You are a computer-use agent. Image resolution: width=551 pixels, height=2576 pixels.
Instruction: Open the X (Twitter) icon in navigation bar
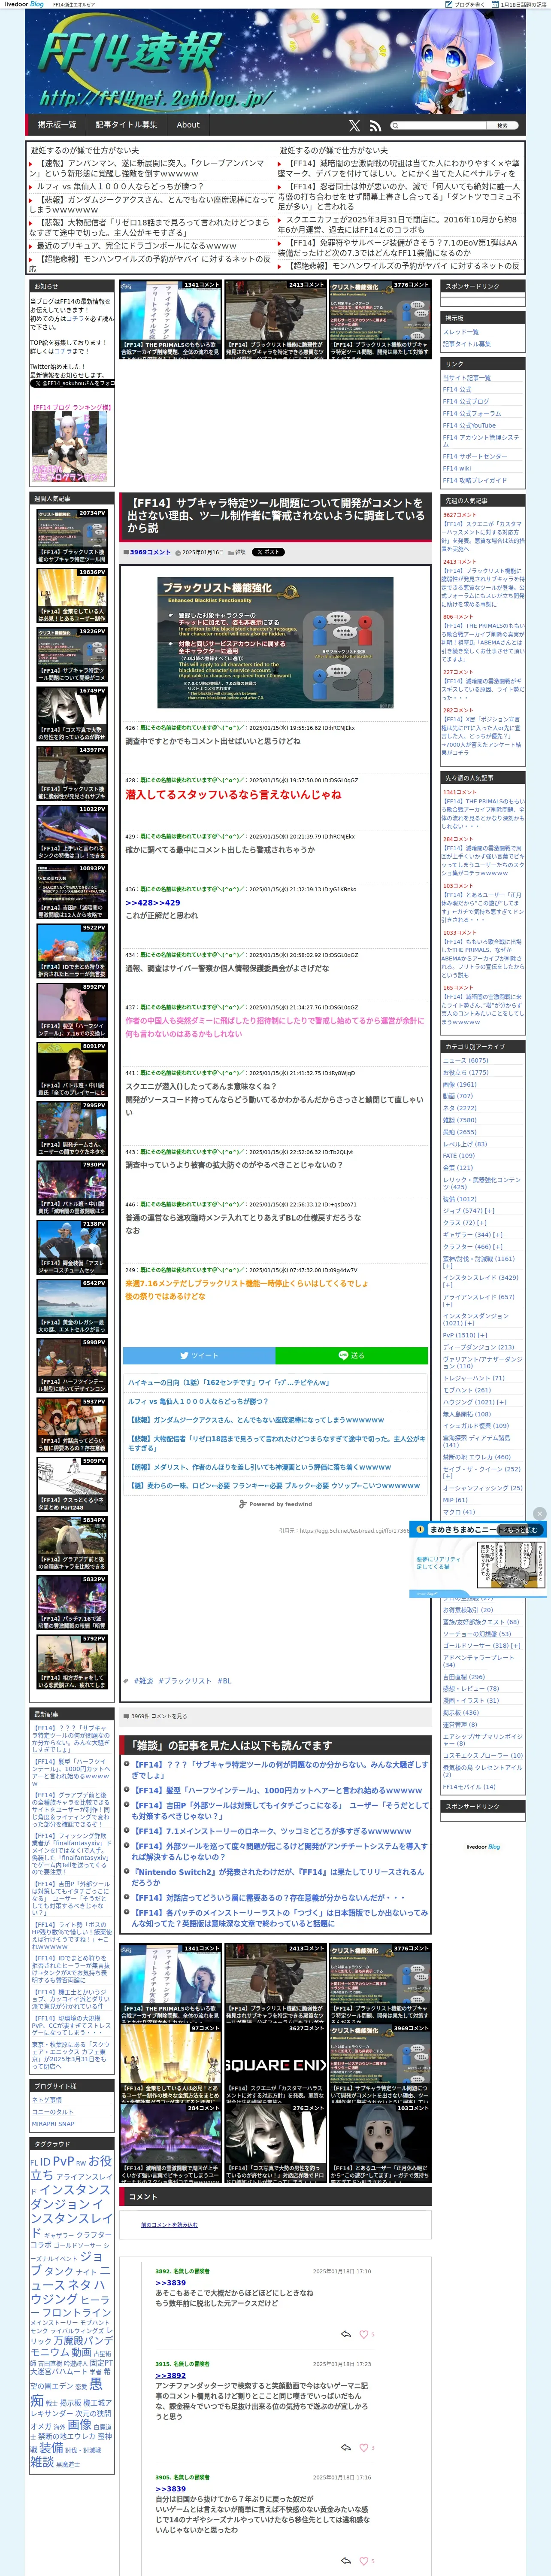point(354,126)
